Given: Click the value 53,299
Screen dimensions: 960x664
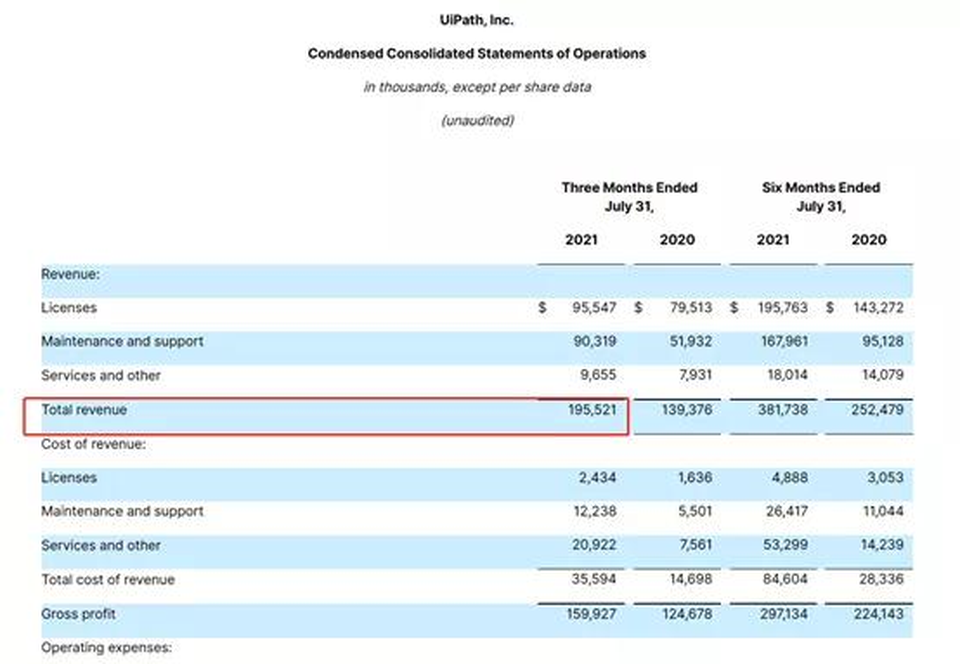Looking at the screenshot, I should pyautogui.click(x=786, y=545).
